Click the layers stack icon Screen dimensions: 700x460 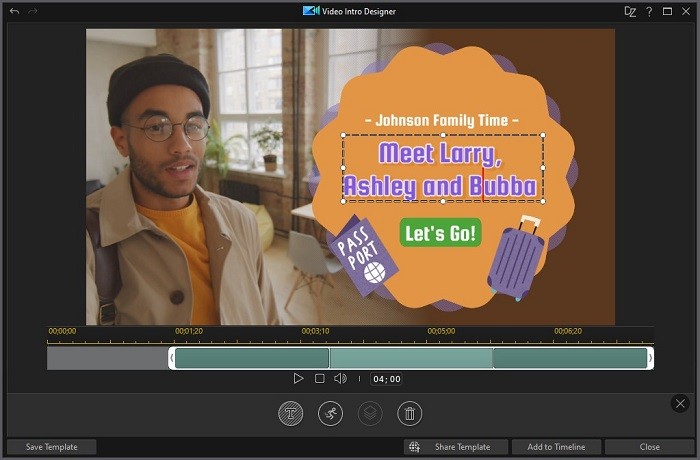pos(370,414)
